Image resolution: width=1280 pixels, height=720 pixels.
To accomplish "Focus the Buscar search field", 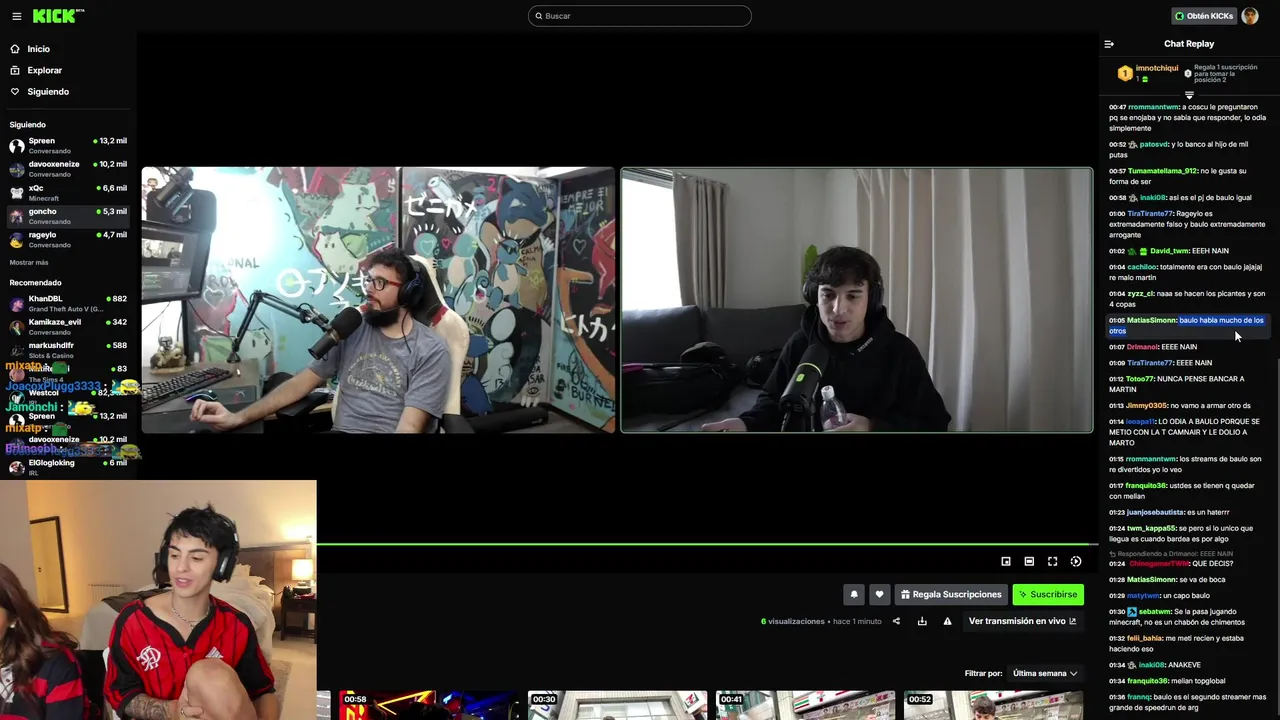I will (x=640, y=16).
